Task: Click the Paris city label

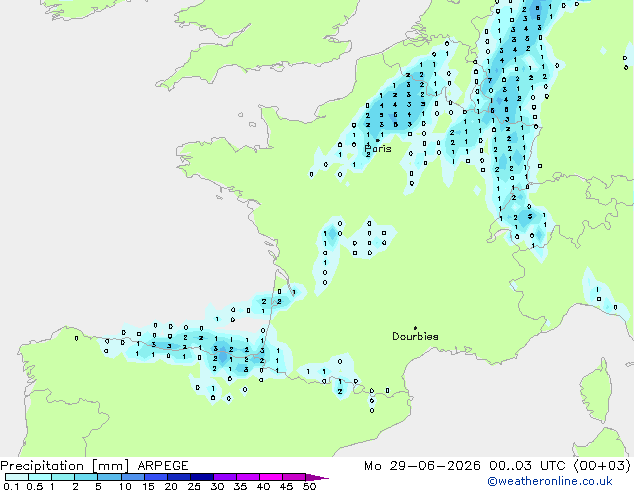Action: pyautogui.click(x=378, y=149)
